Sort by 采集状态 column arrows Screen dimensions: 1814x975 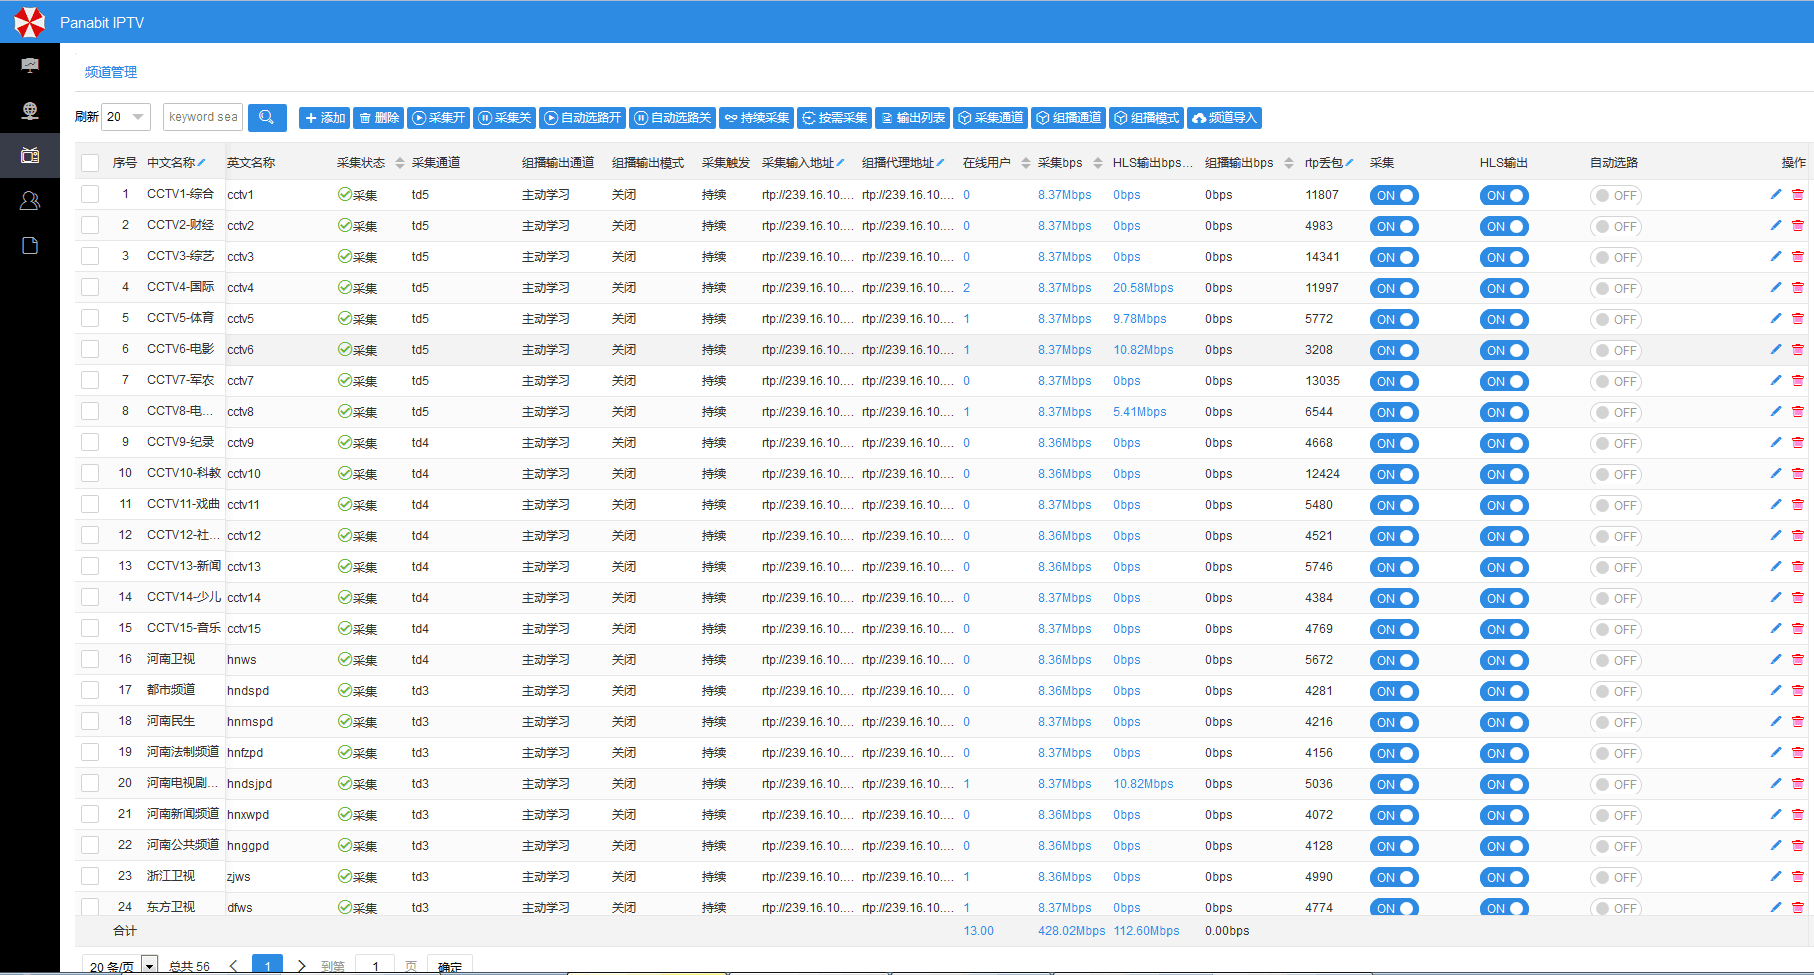click(x=400, y=163)
